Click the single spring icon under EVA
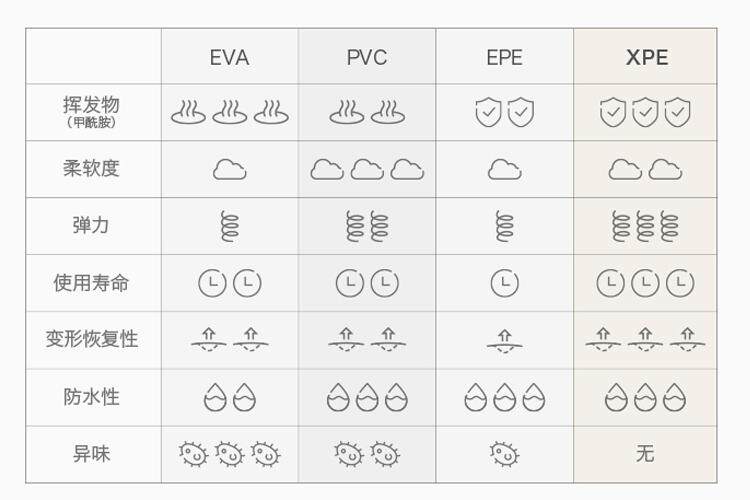 (229, 226)
